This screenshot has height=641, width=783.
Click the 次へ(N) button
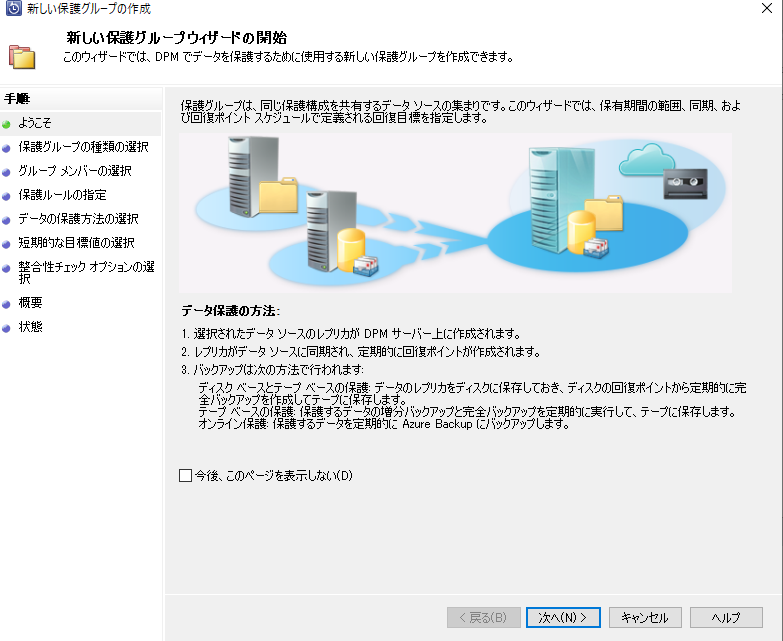(563, 618)
